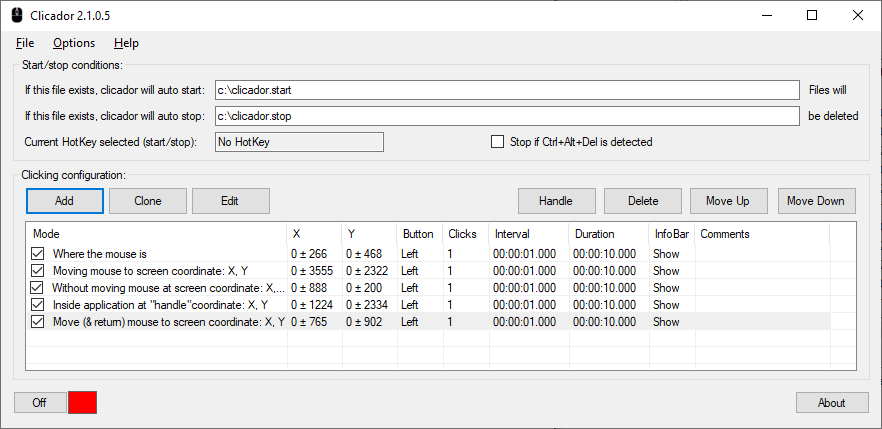This screenshot has width=882, height=429.
Task: Close the Clicador window
Action: [858, 15]
